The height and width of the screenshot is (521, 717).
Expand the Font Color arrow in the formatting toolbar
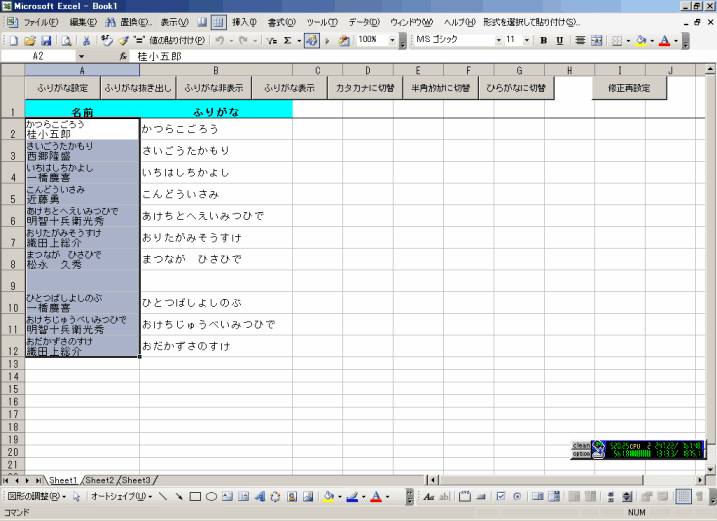pos(676,41)
